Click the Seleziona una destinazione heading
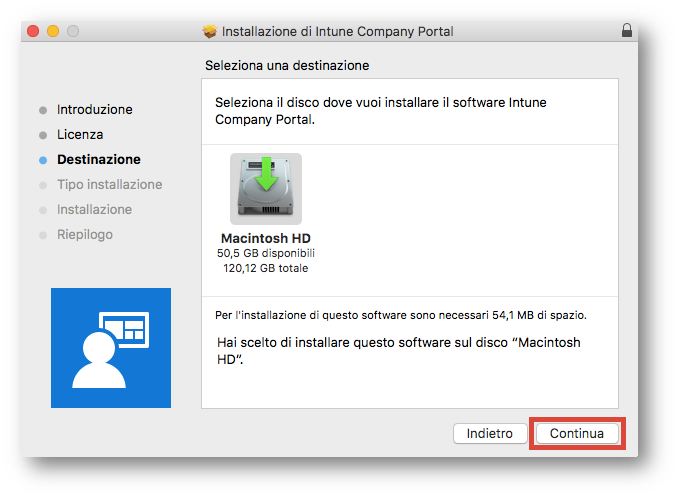Viewport: 680px width, 499px height. (287, 65)
